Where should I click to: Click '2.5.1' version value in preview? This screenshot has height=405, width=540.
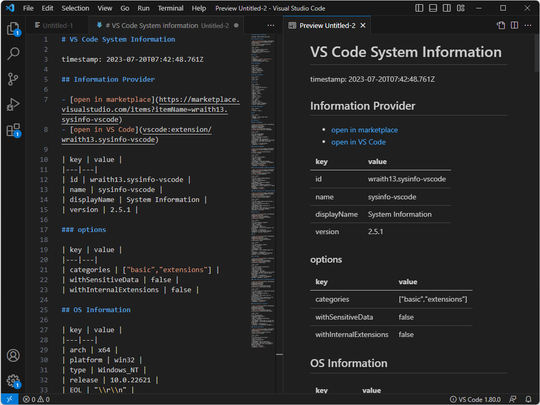(x=375, y=232)
